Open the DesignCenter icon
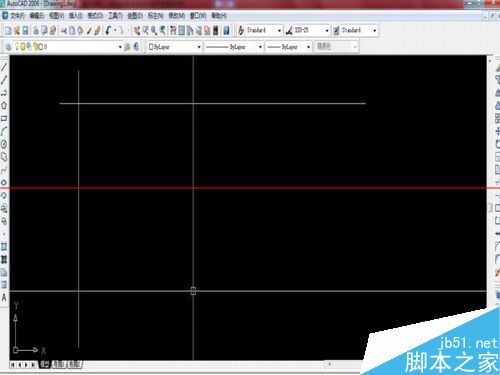The height and width of the screenshot is (375, 500). point(181,31)
